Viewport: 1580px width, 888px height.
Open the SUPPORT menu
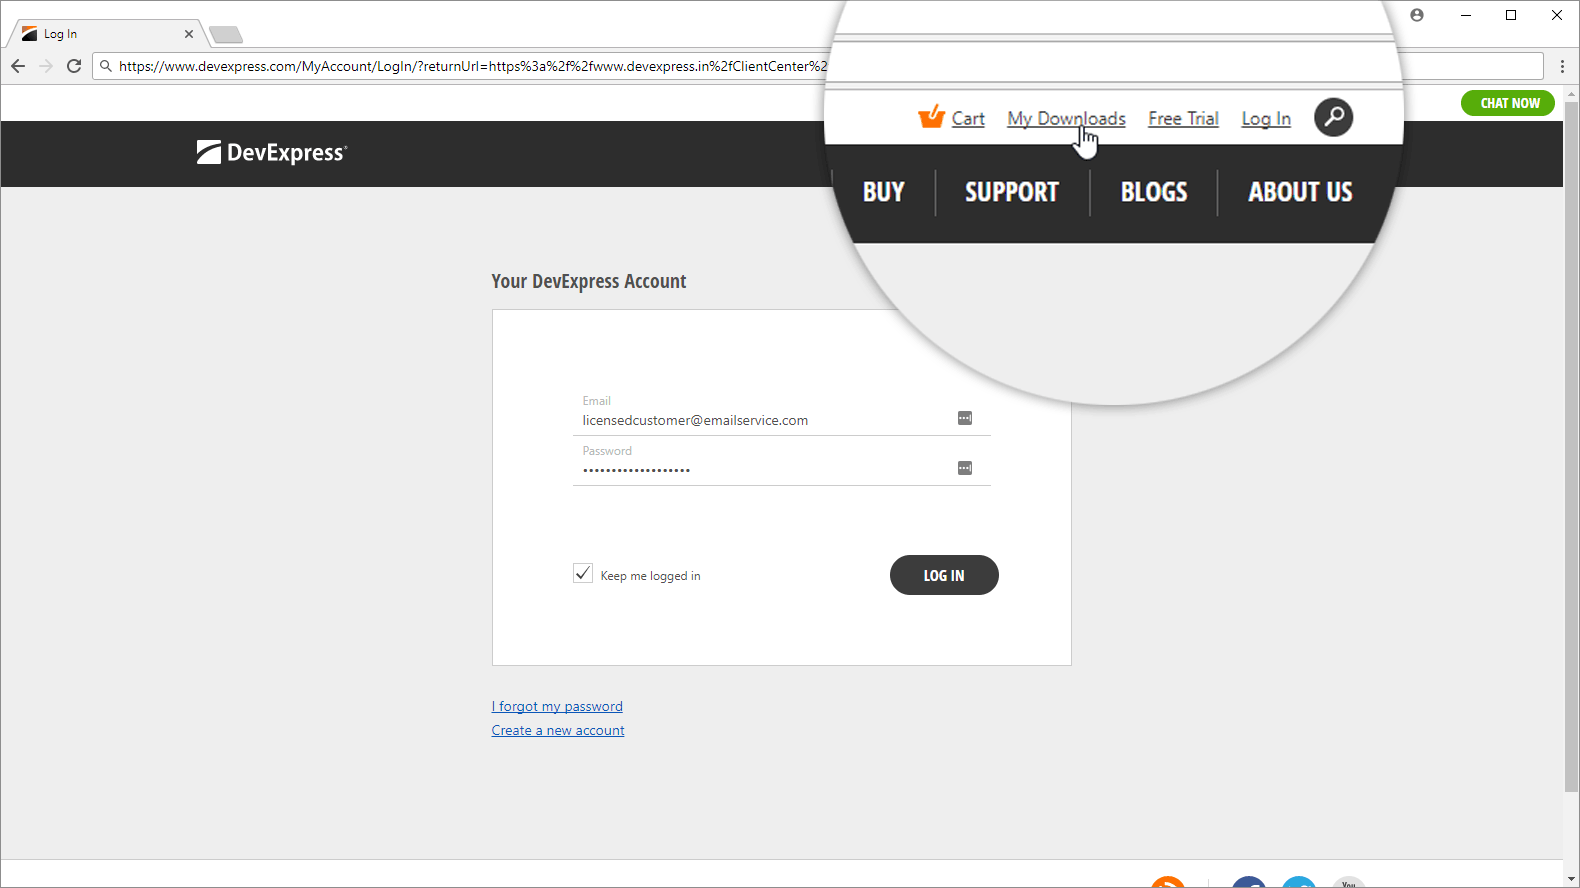[x=1012, y=192]
